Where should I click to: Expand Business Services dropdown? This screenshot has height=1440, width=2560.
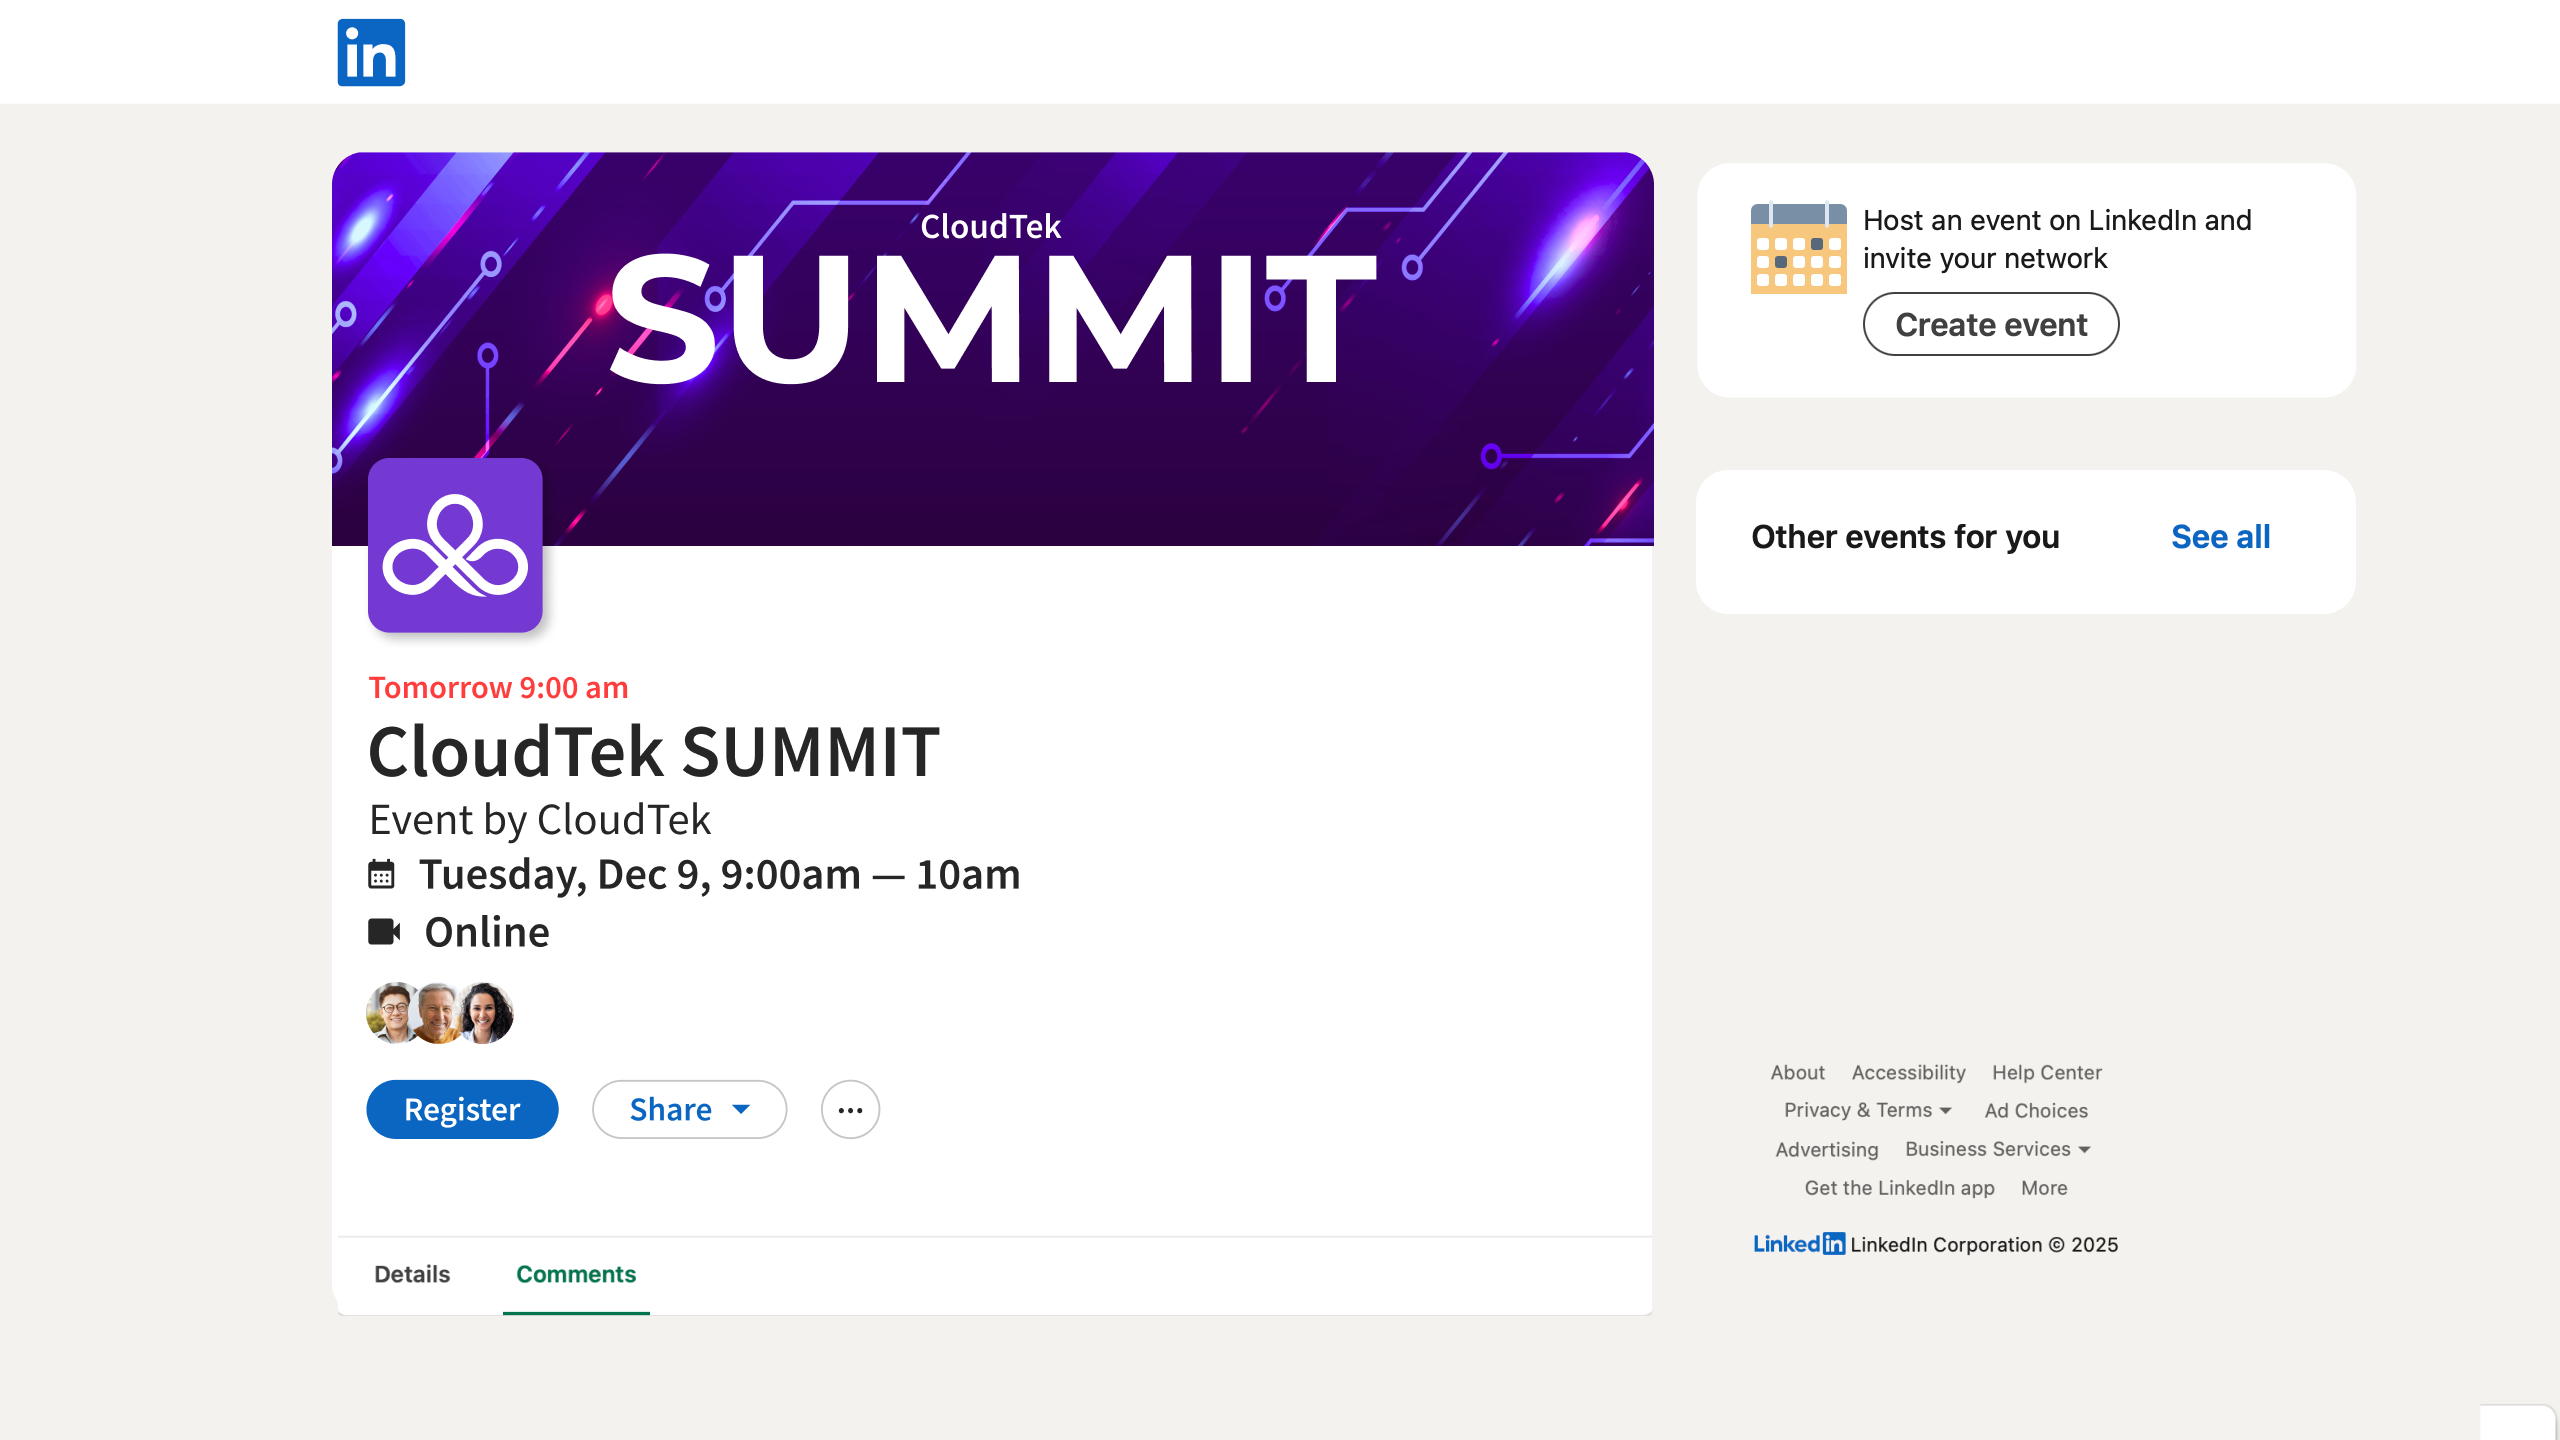point(1997,1149)
